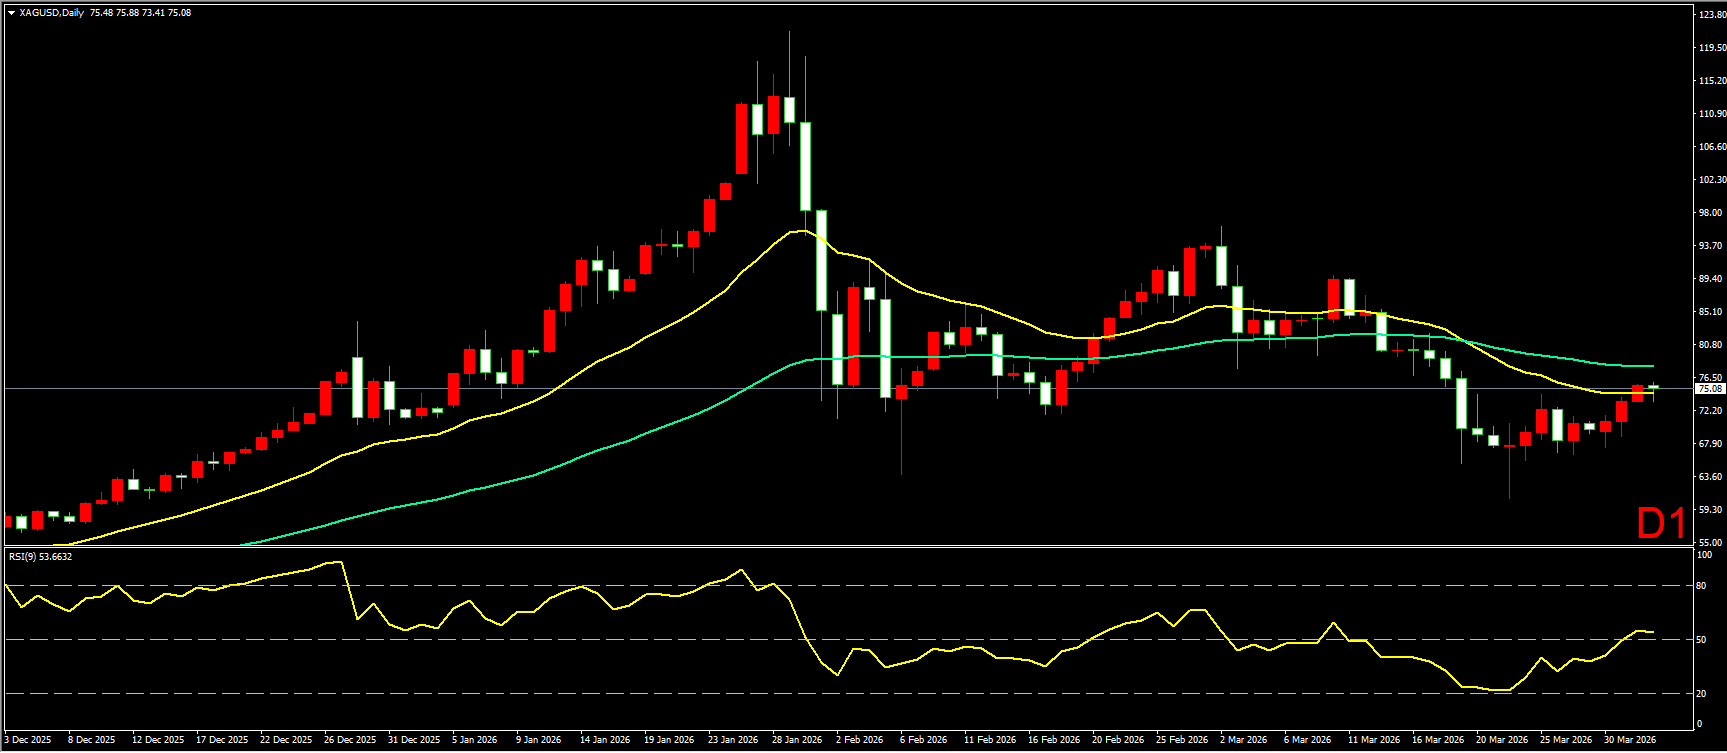Select the 28 Jan 2026 date label

(x=798, y=740)
